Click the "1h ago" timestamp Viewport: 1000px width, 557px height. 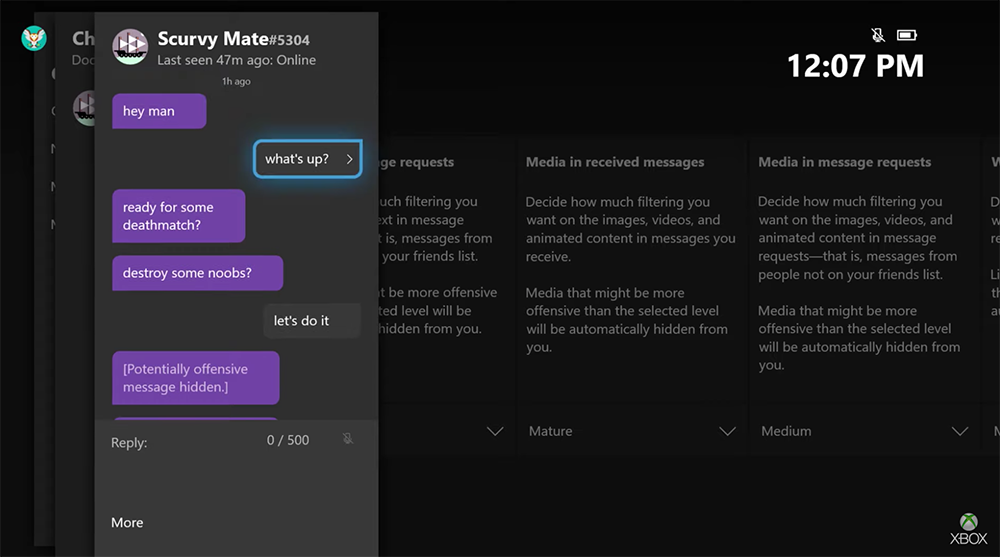pos(236,81)
